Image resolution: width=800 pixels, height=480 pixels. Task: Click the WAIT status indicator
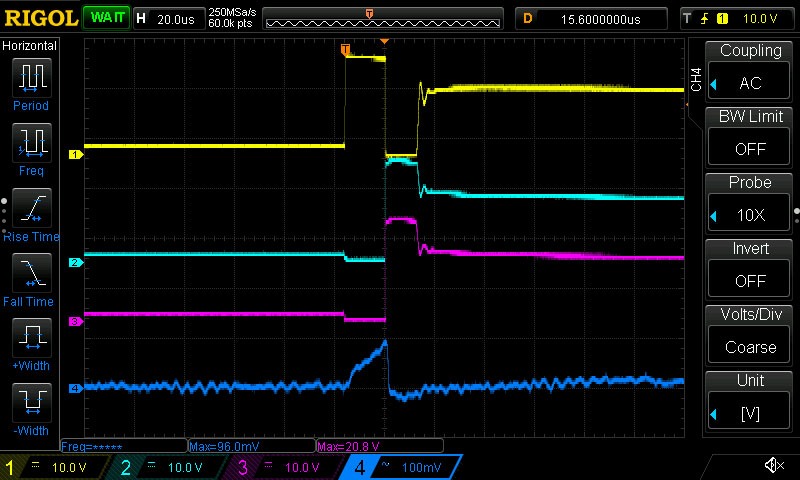tap(107, 18)
